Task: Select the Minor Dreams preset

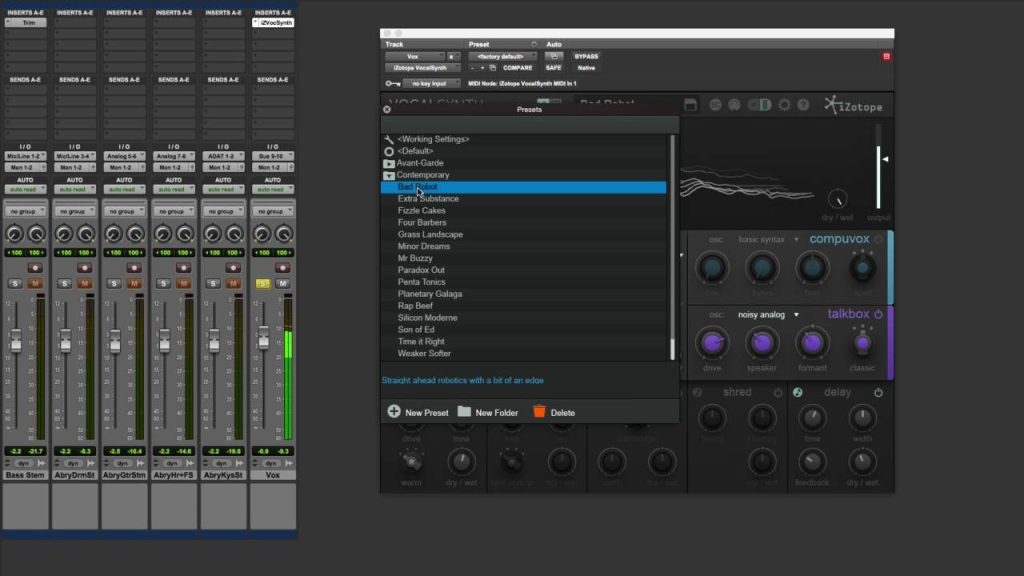Action: coord(523,246)
